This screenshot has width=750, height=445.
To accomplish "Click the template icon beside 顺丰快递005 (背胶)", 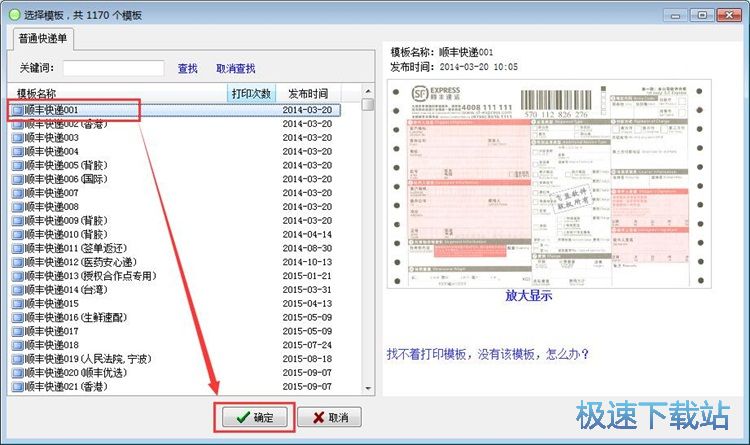I will pyautogui.click(x=18, y=166).
